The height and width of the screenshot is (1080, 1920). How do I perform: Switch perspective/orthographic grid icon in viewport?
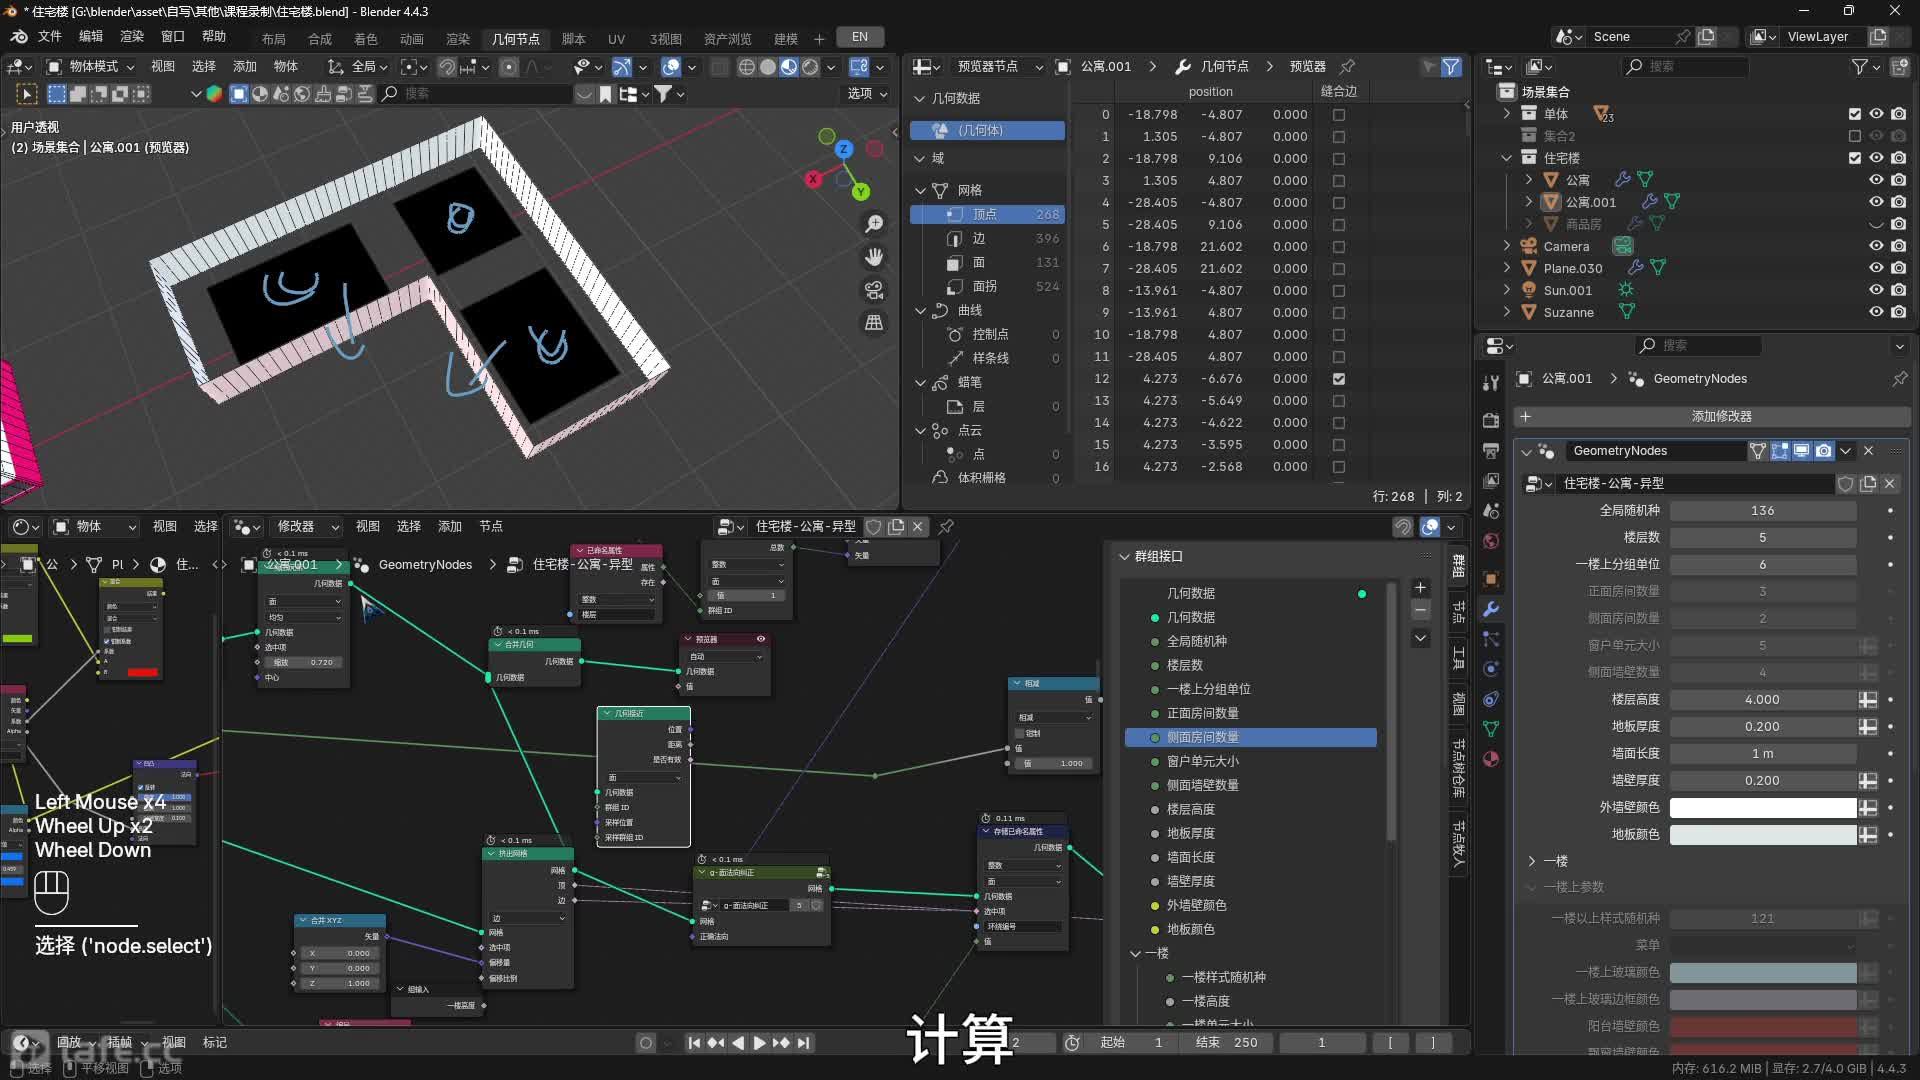click(x=874, y=323)
